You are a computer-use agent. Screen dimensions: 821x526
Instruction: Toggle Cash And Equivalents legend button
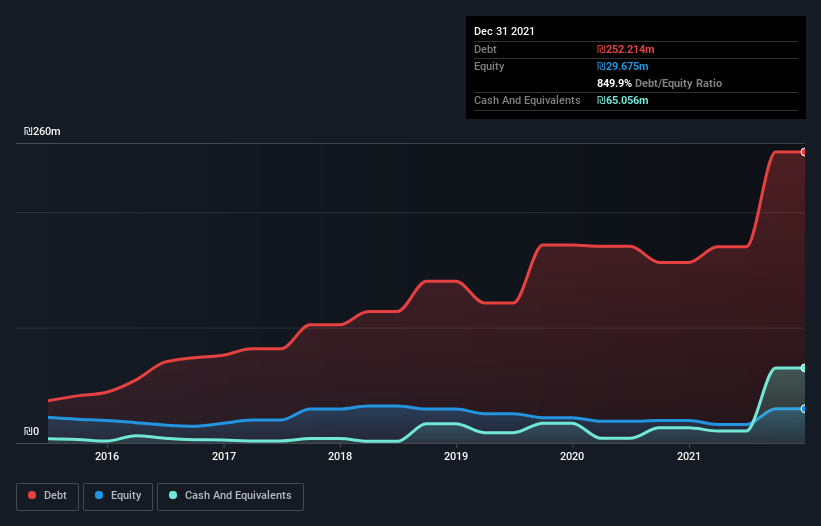click(230, 496)
